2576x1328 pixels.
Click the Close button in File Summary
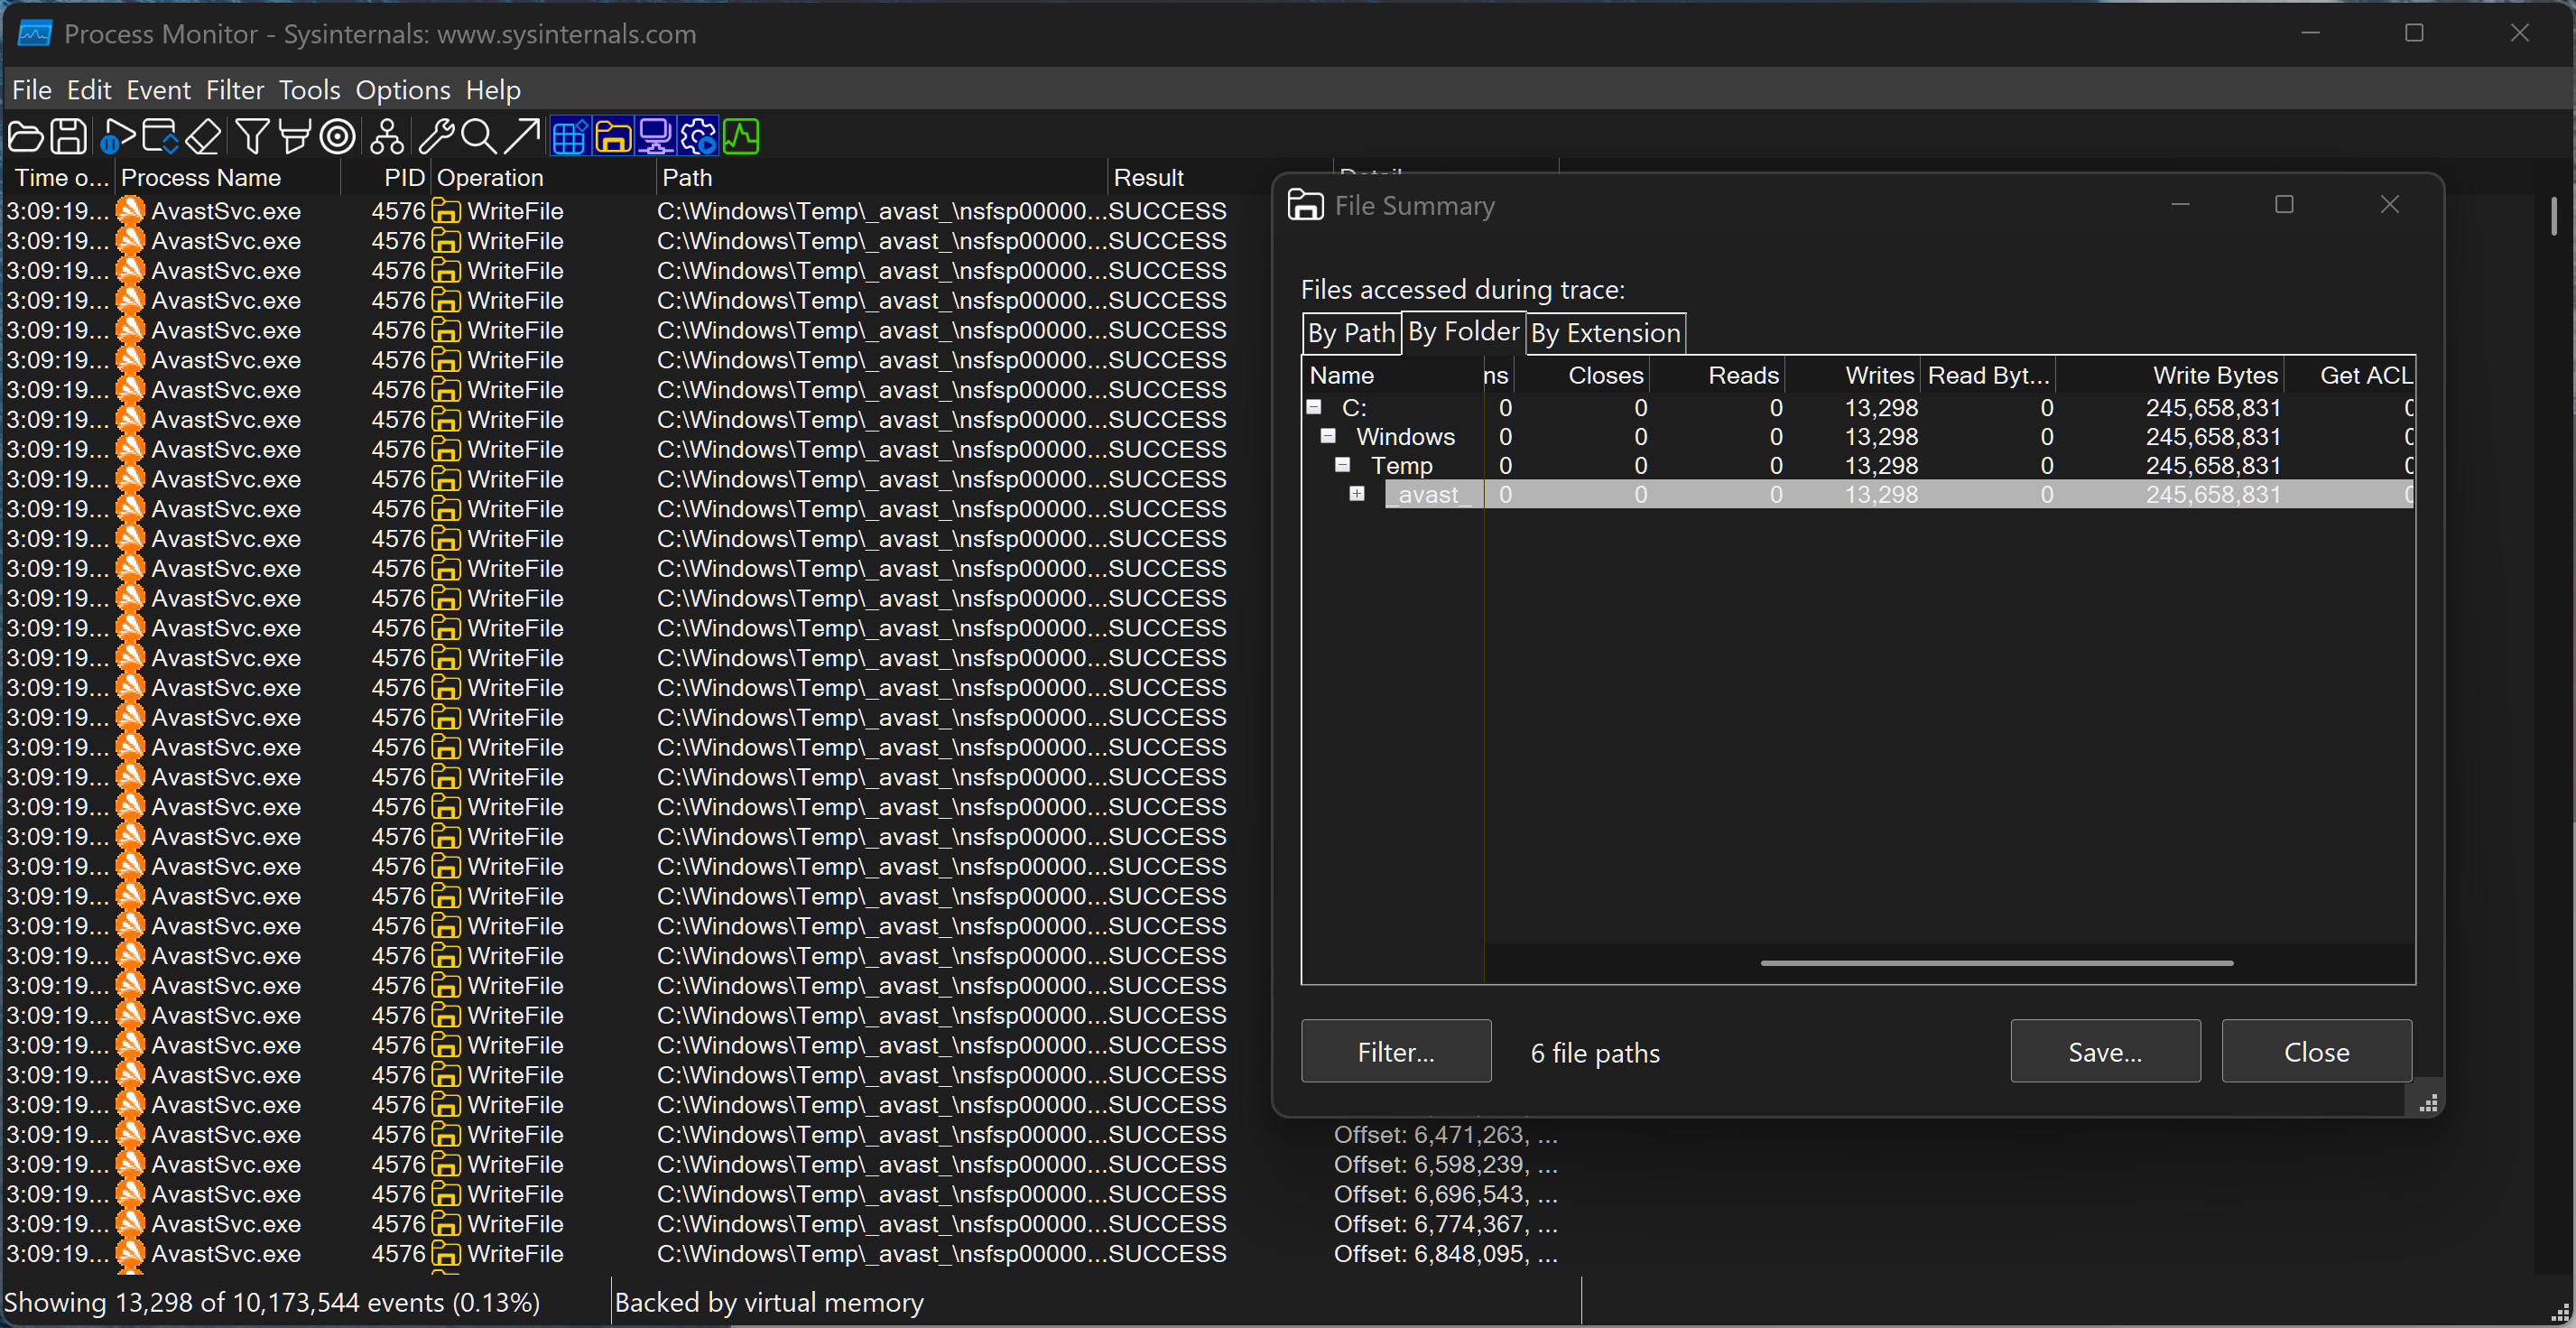tap(2316, 1051)
